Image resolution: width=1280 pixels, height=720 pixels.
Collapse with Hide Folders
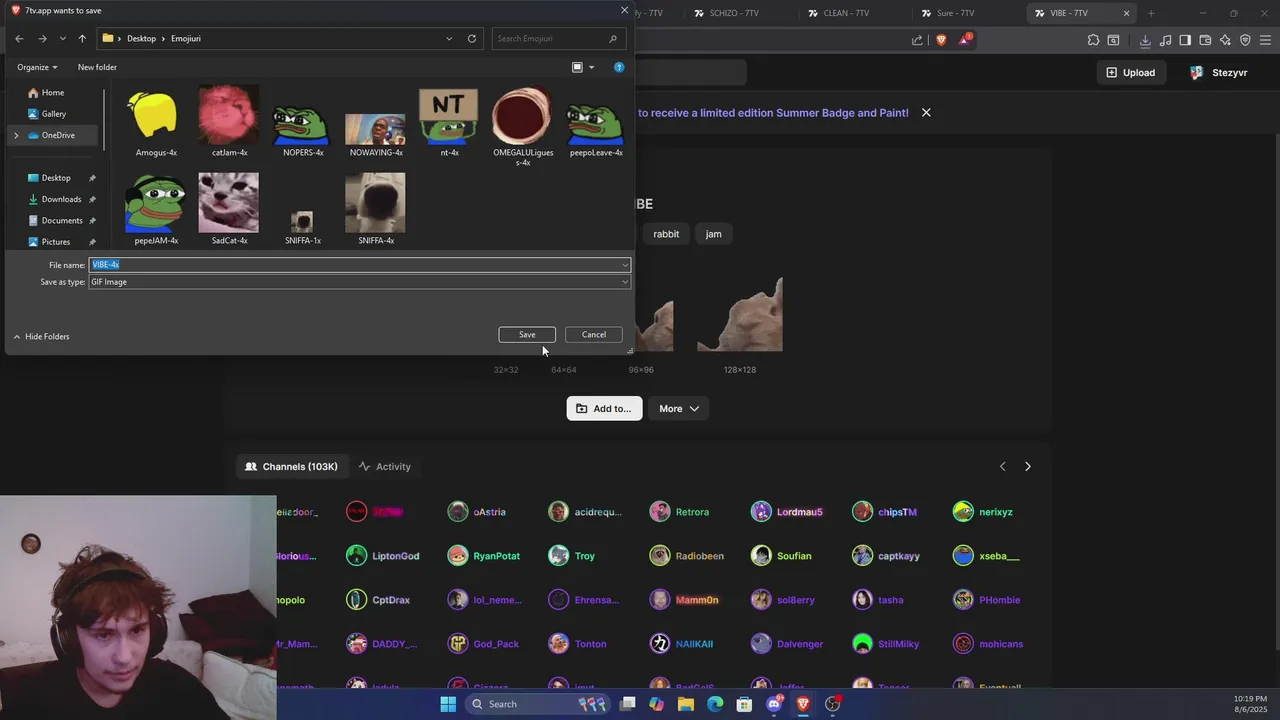click(x=41, y=337)
